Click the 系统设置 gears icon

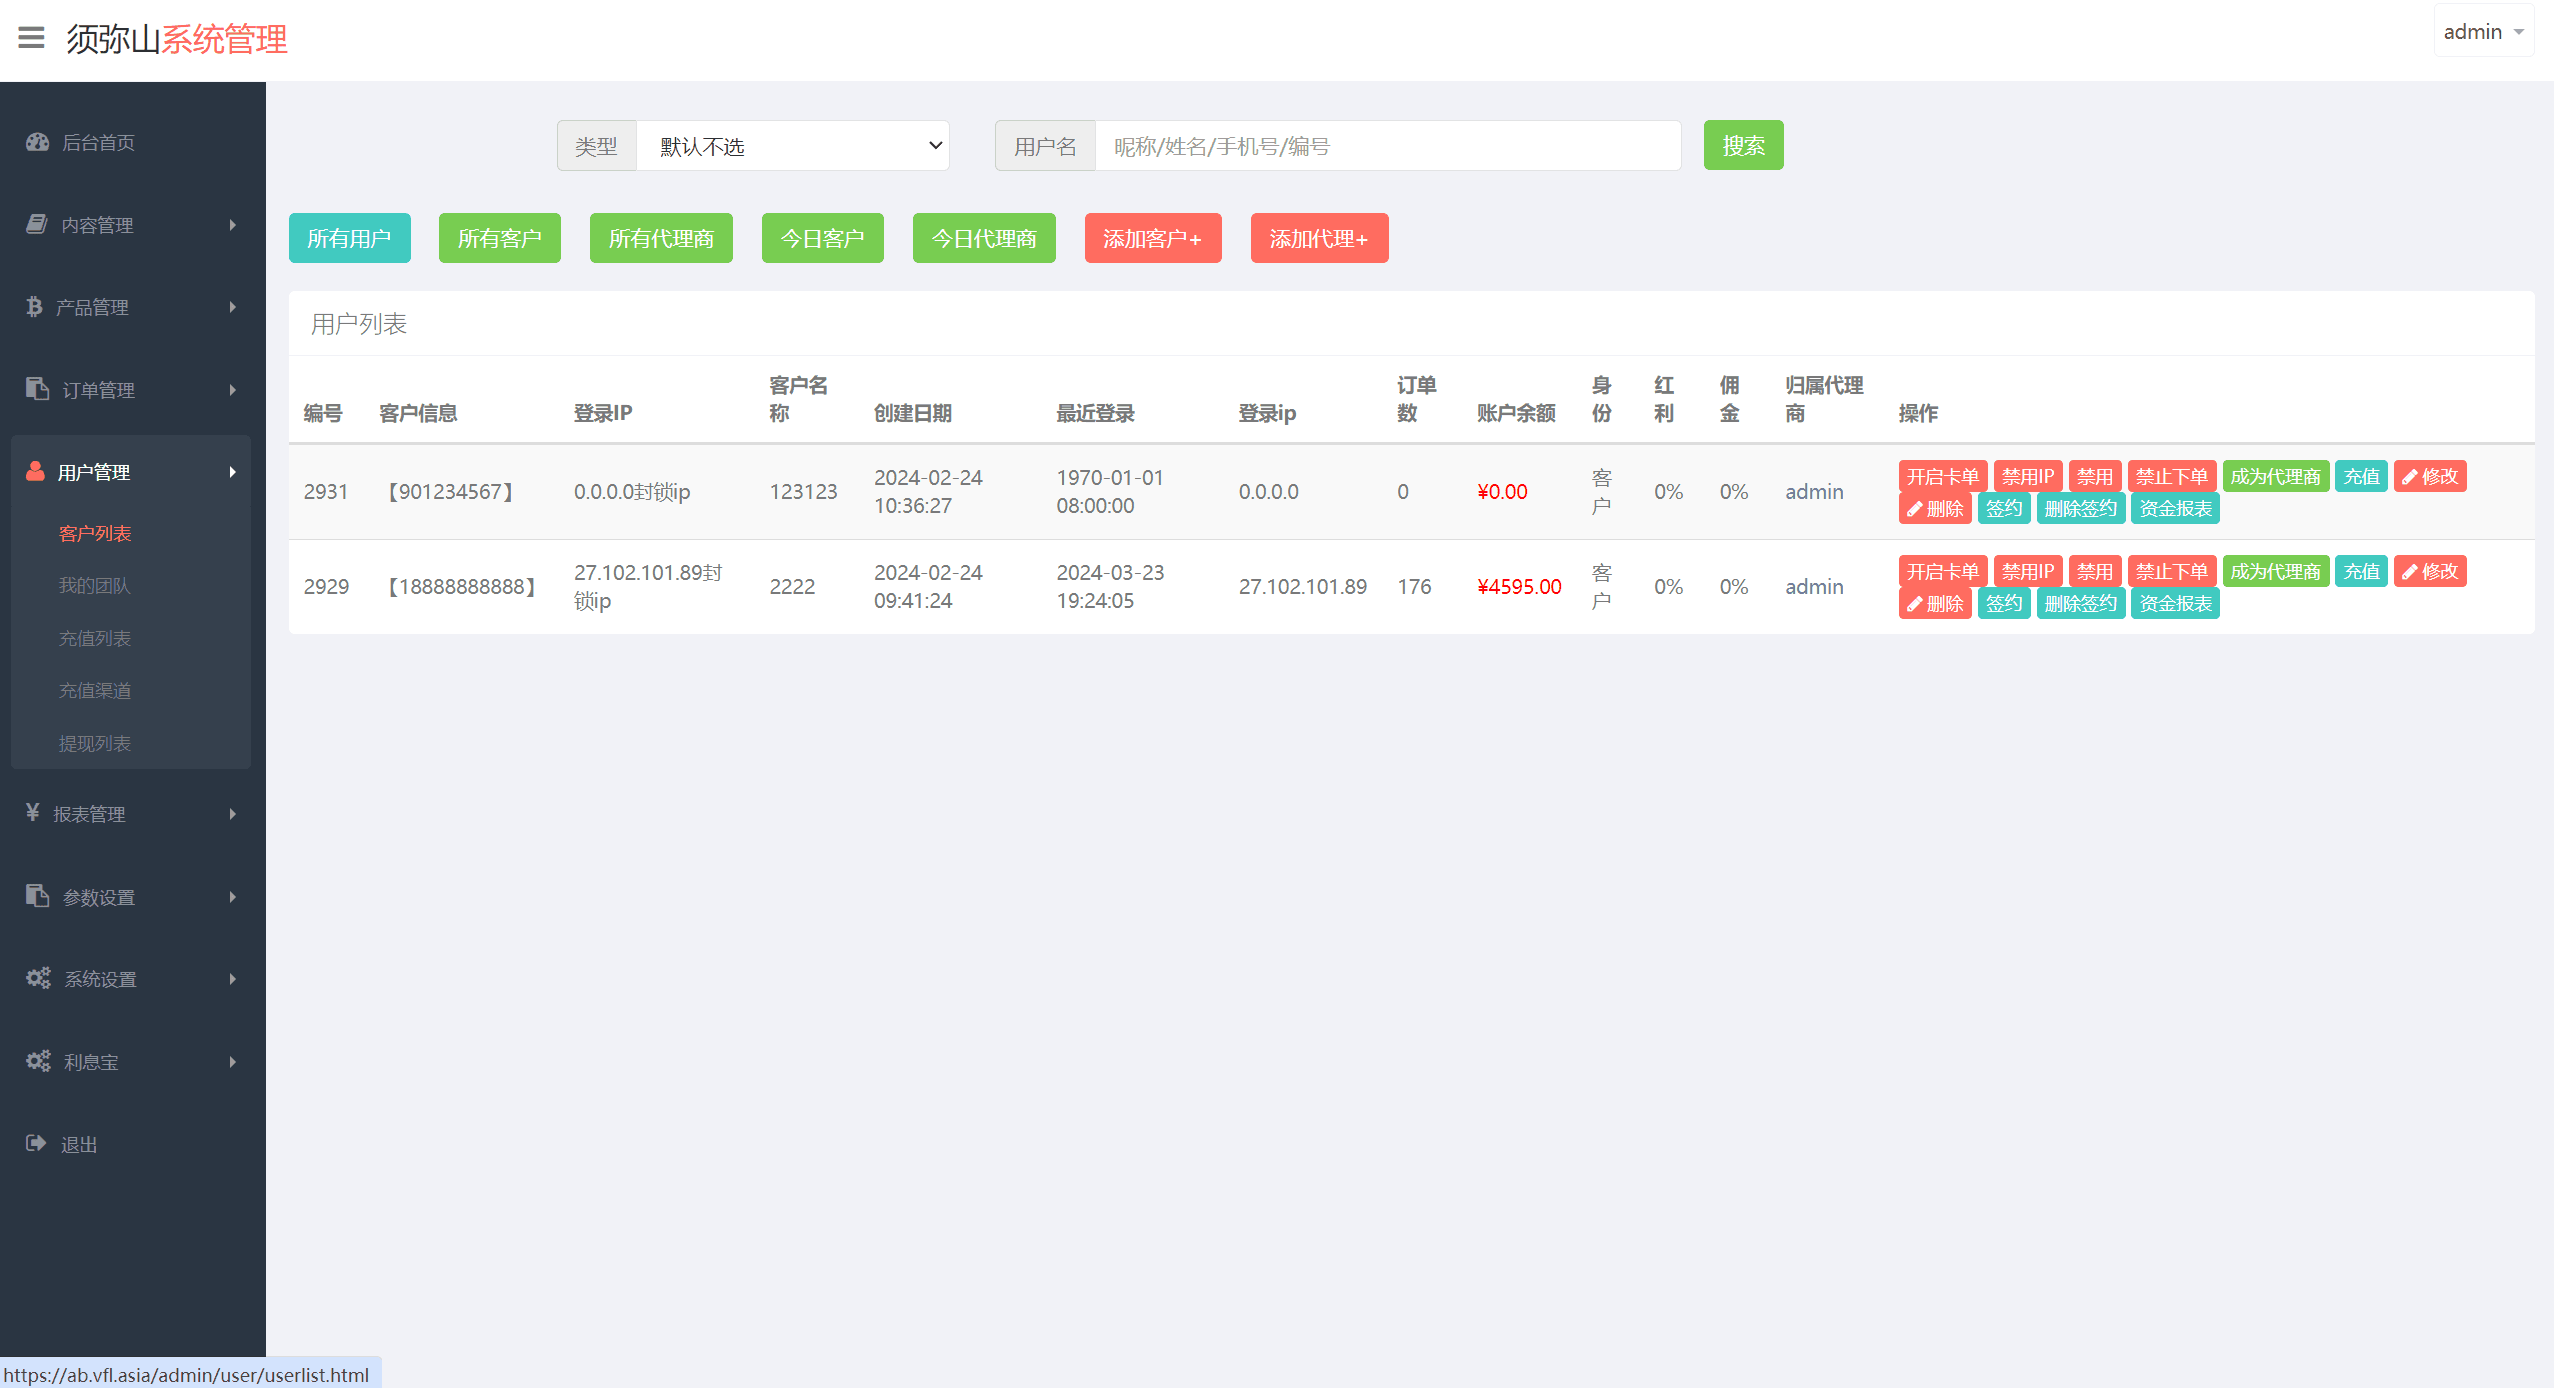pyautogui.click(x=38, y=978)
